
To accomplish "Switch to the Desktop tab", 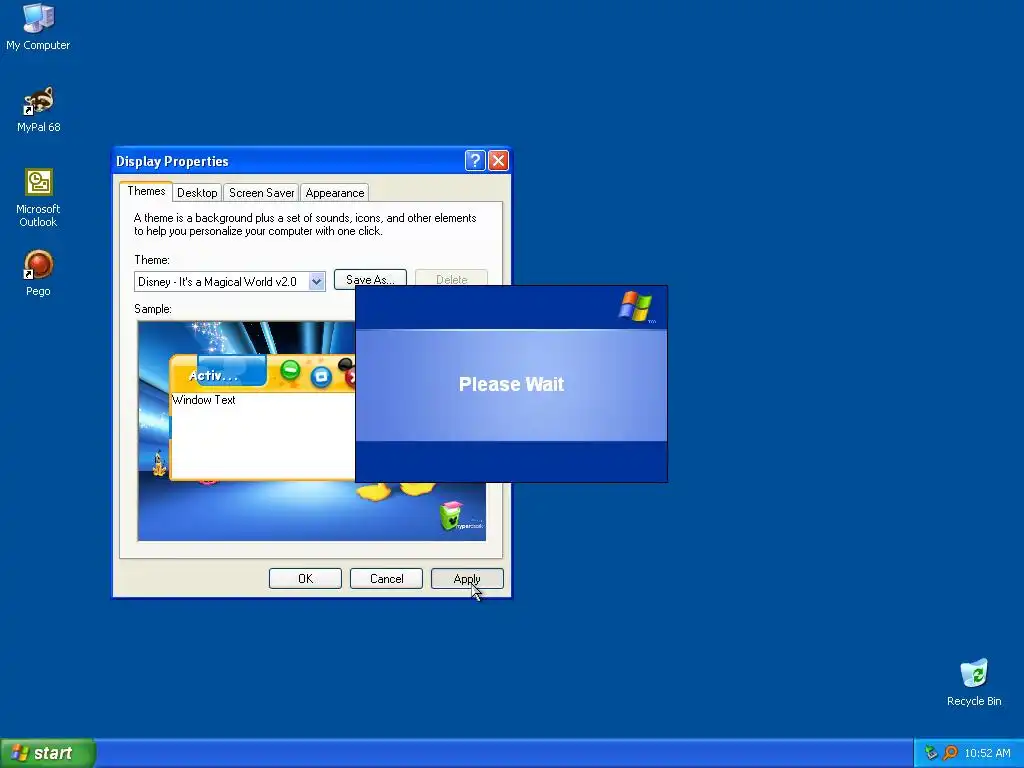I will pyautogui.click(x=197, y=193).
